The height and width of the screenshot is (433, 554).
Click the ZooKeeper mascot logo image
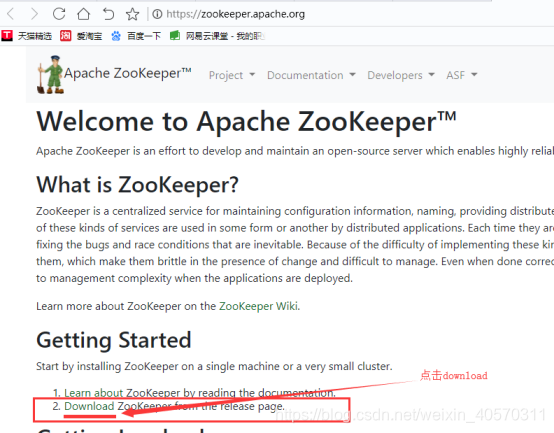coord(50,75)
